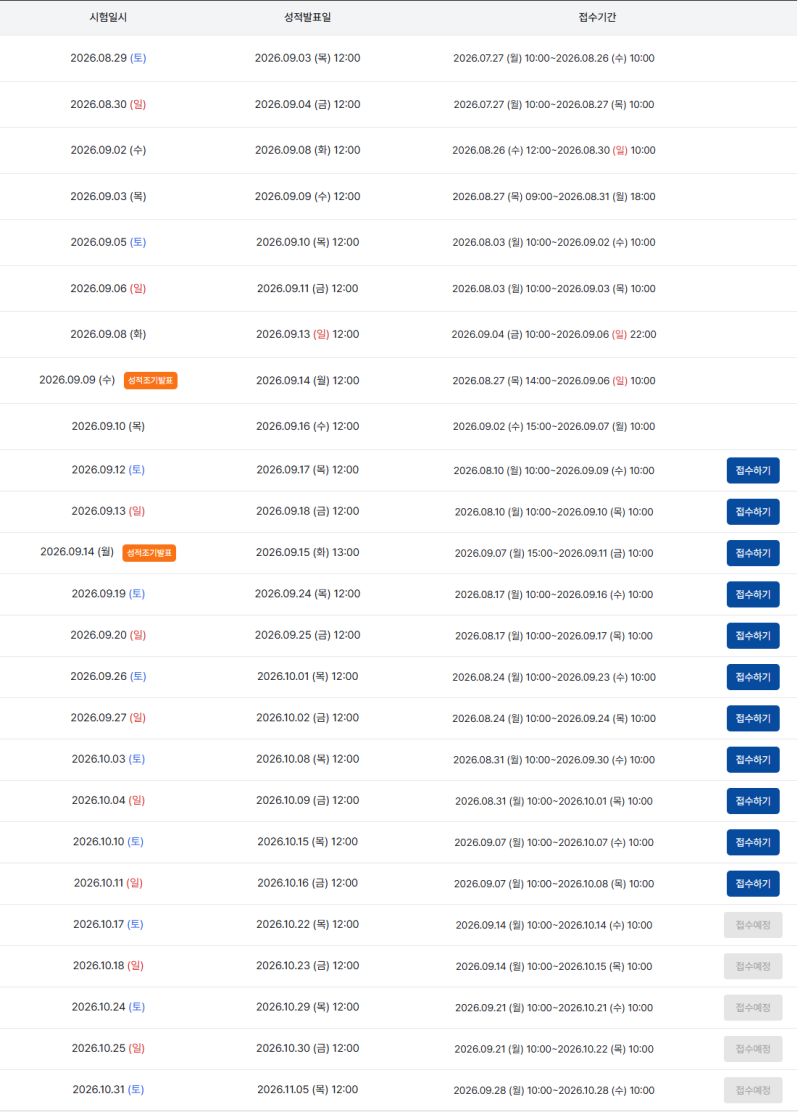Select exam date 2026.08.29 (토)
800x1112 pixels.
click(x=108, y=58)
